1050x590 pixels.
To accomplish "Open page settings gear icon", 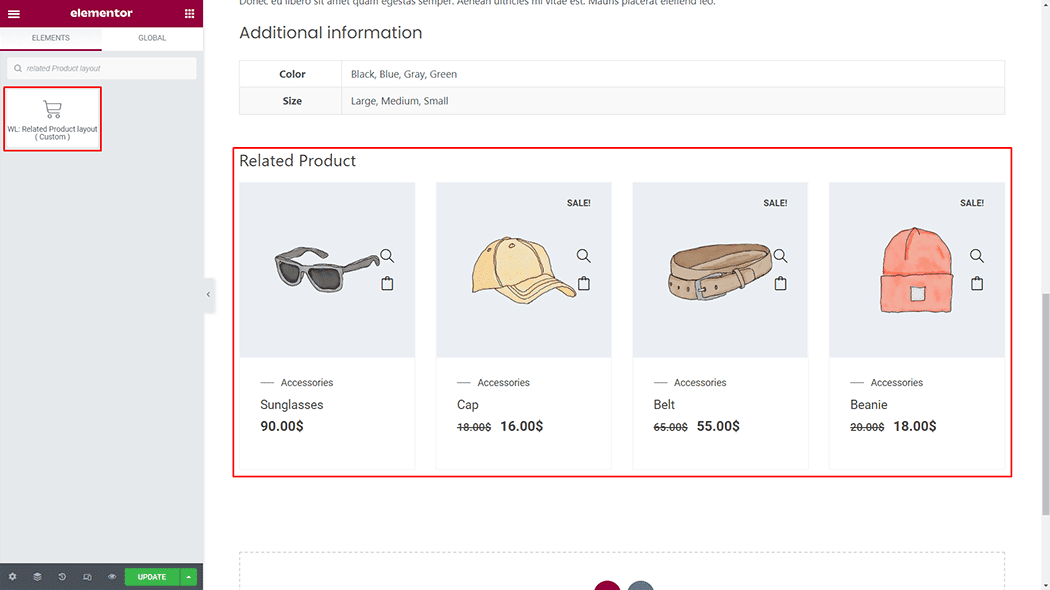I will click(13, 577).
